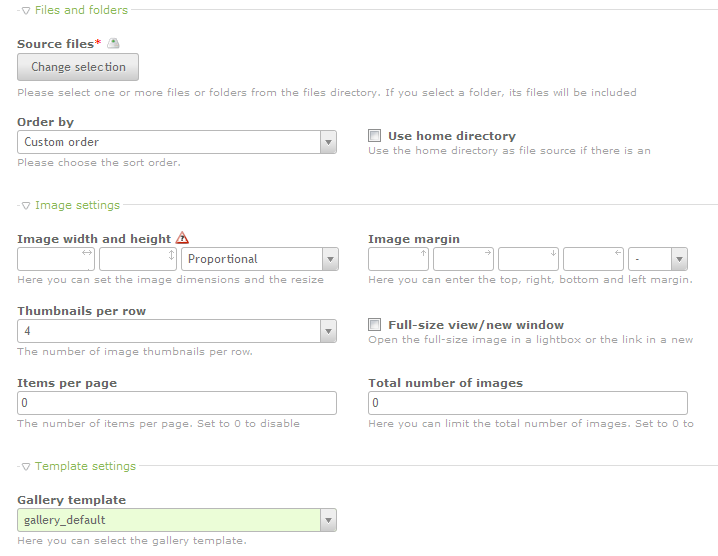718x556 pixels.
Task: Click the Image settings triangle icon
Action: (26, 205)
